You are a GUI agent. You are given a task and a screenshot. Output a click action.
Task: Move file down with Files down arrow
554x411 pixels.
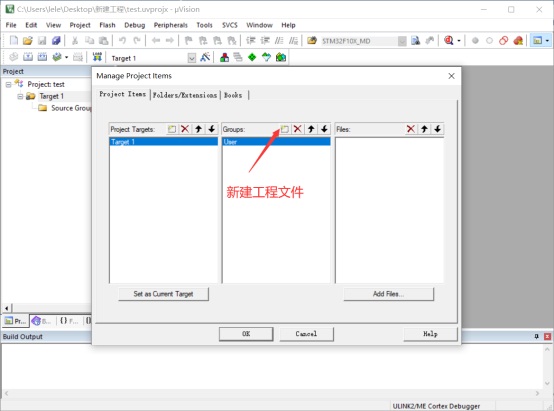pos(437,129)
